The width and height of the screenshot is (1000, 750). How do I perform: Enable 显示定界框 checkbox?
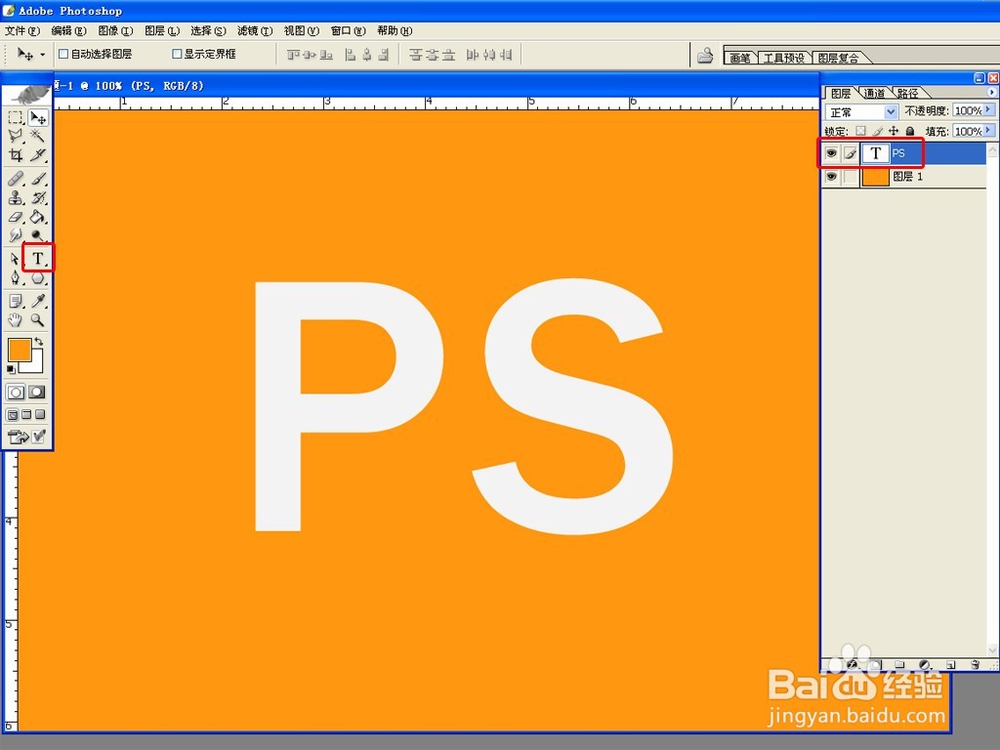point(177,54)
